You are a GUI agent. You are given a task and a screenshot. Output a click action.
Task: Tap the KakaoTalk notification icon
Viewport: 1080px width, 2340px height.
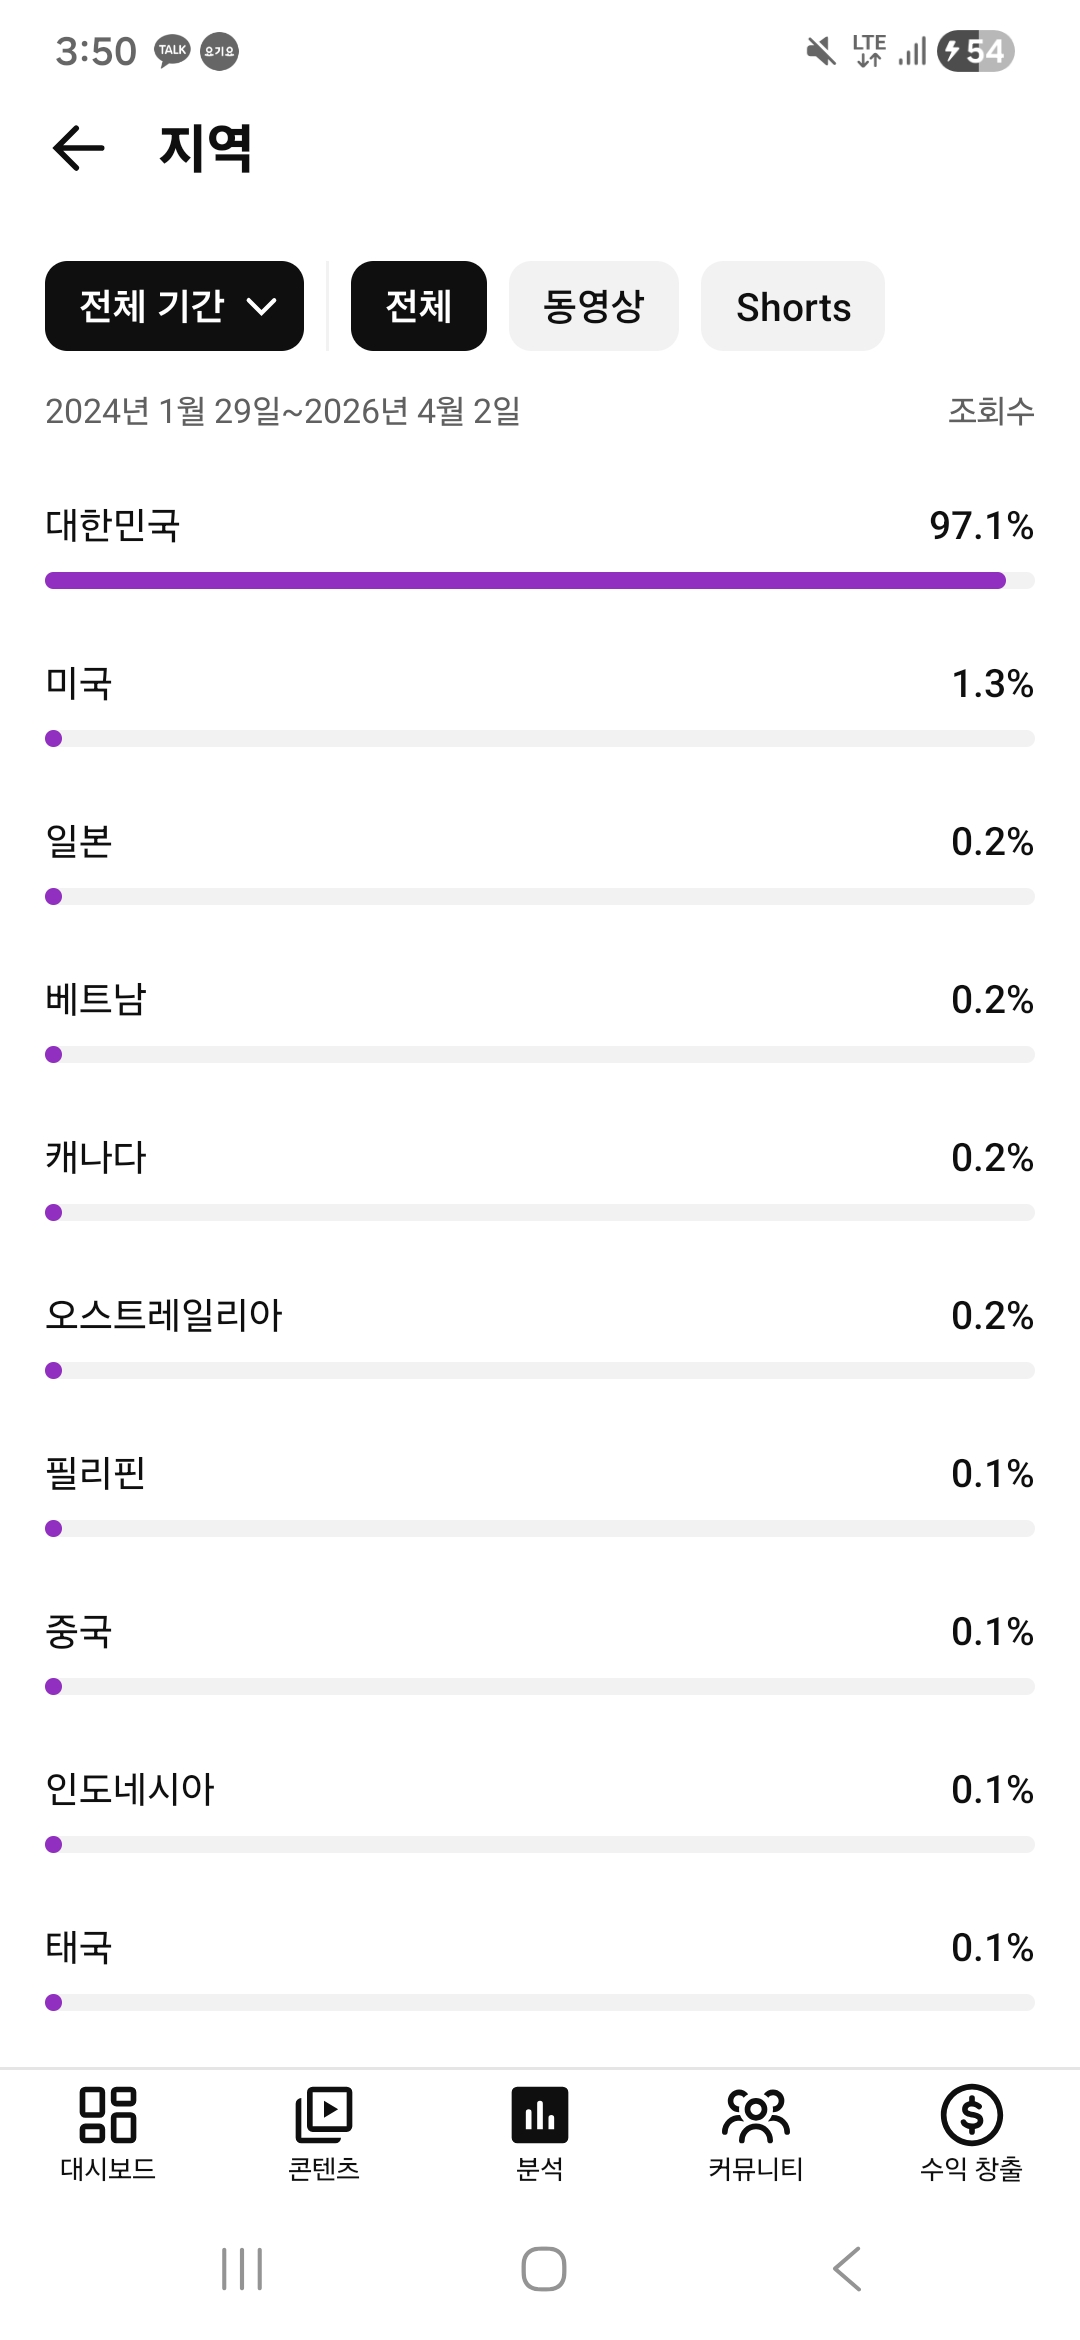(172, 51)
